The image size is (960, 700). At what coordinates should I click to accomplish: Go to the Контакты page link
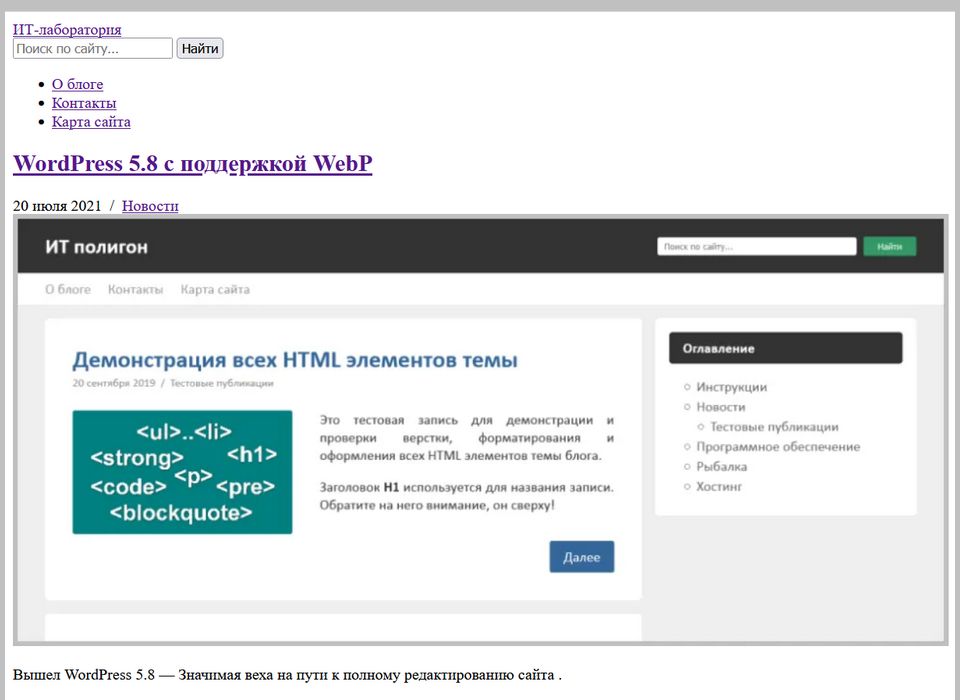coord(84,103)
